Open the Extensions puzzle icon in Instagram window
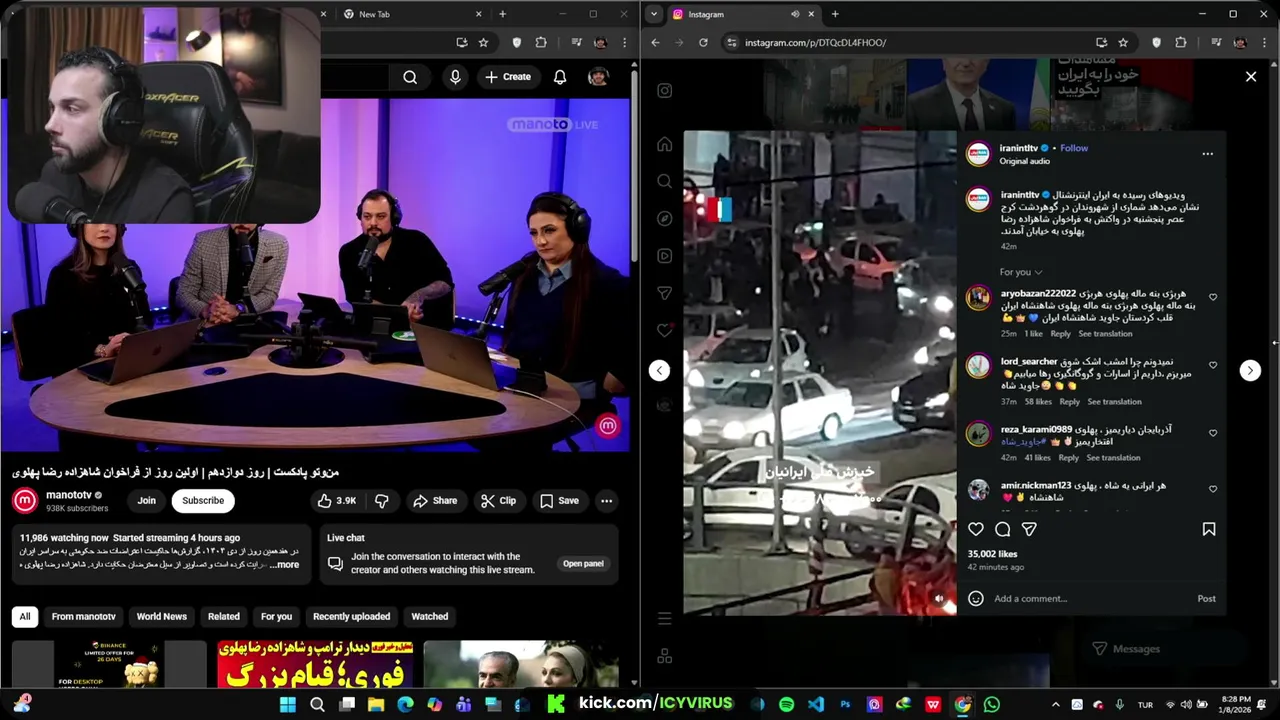 [x=1181, y=43]
